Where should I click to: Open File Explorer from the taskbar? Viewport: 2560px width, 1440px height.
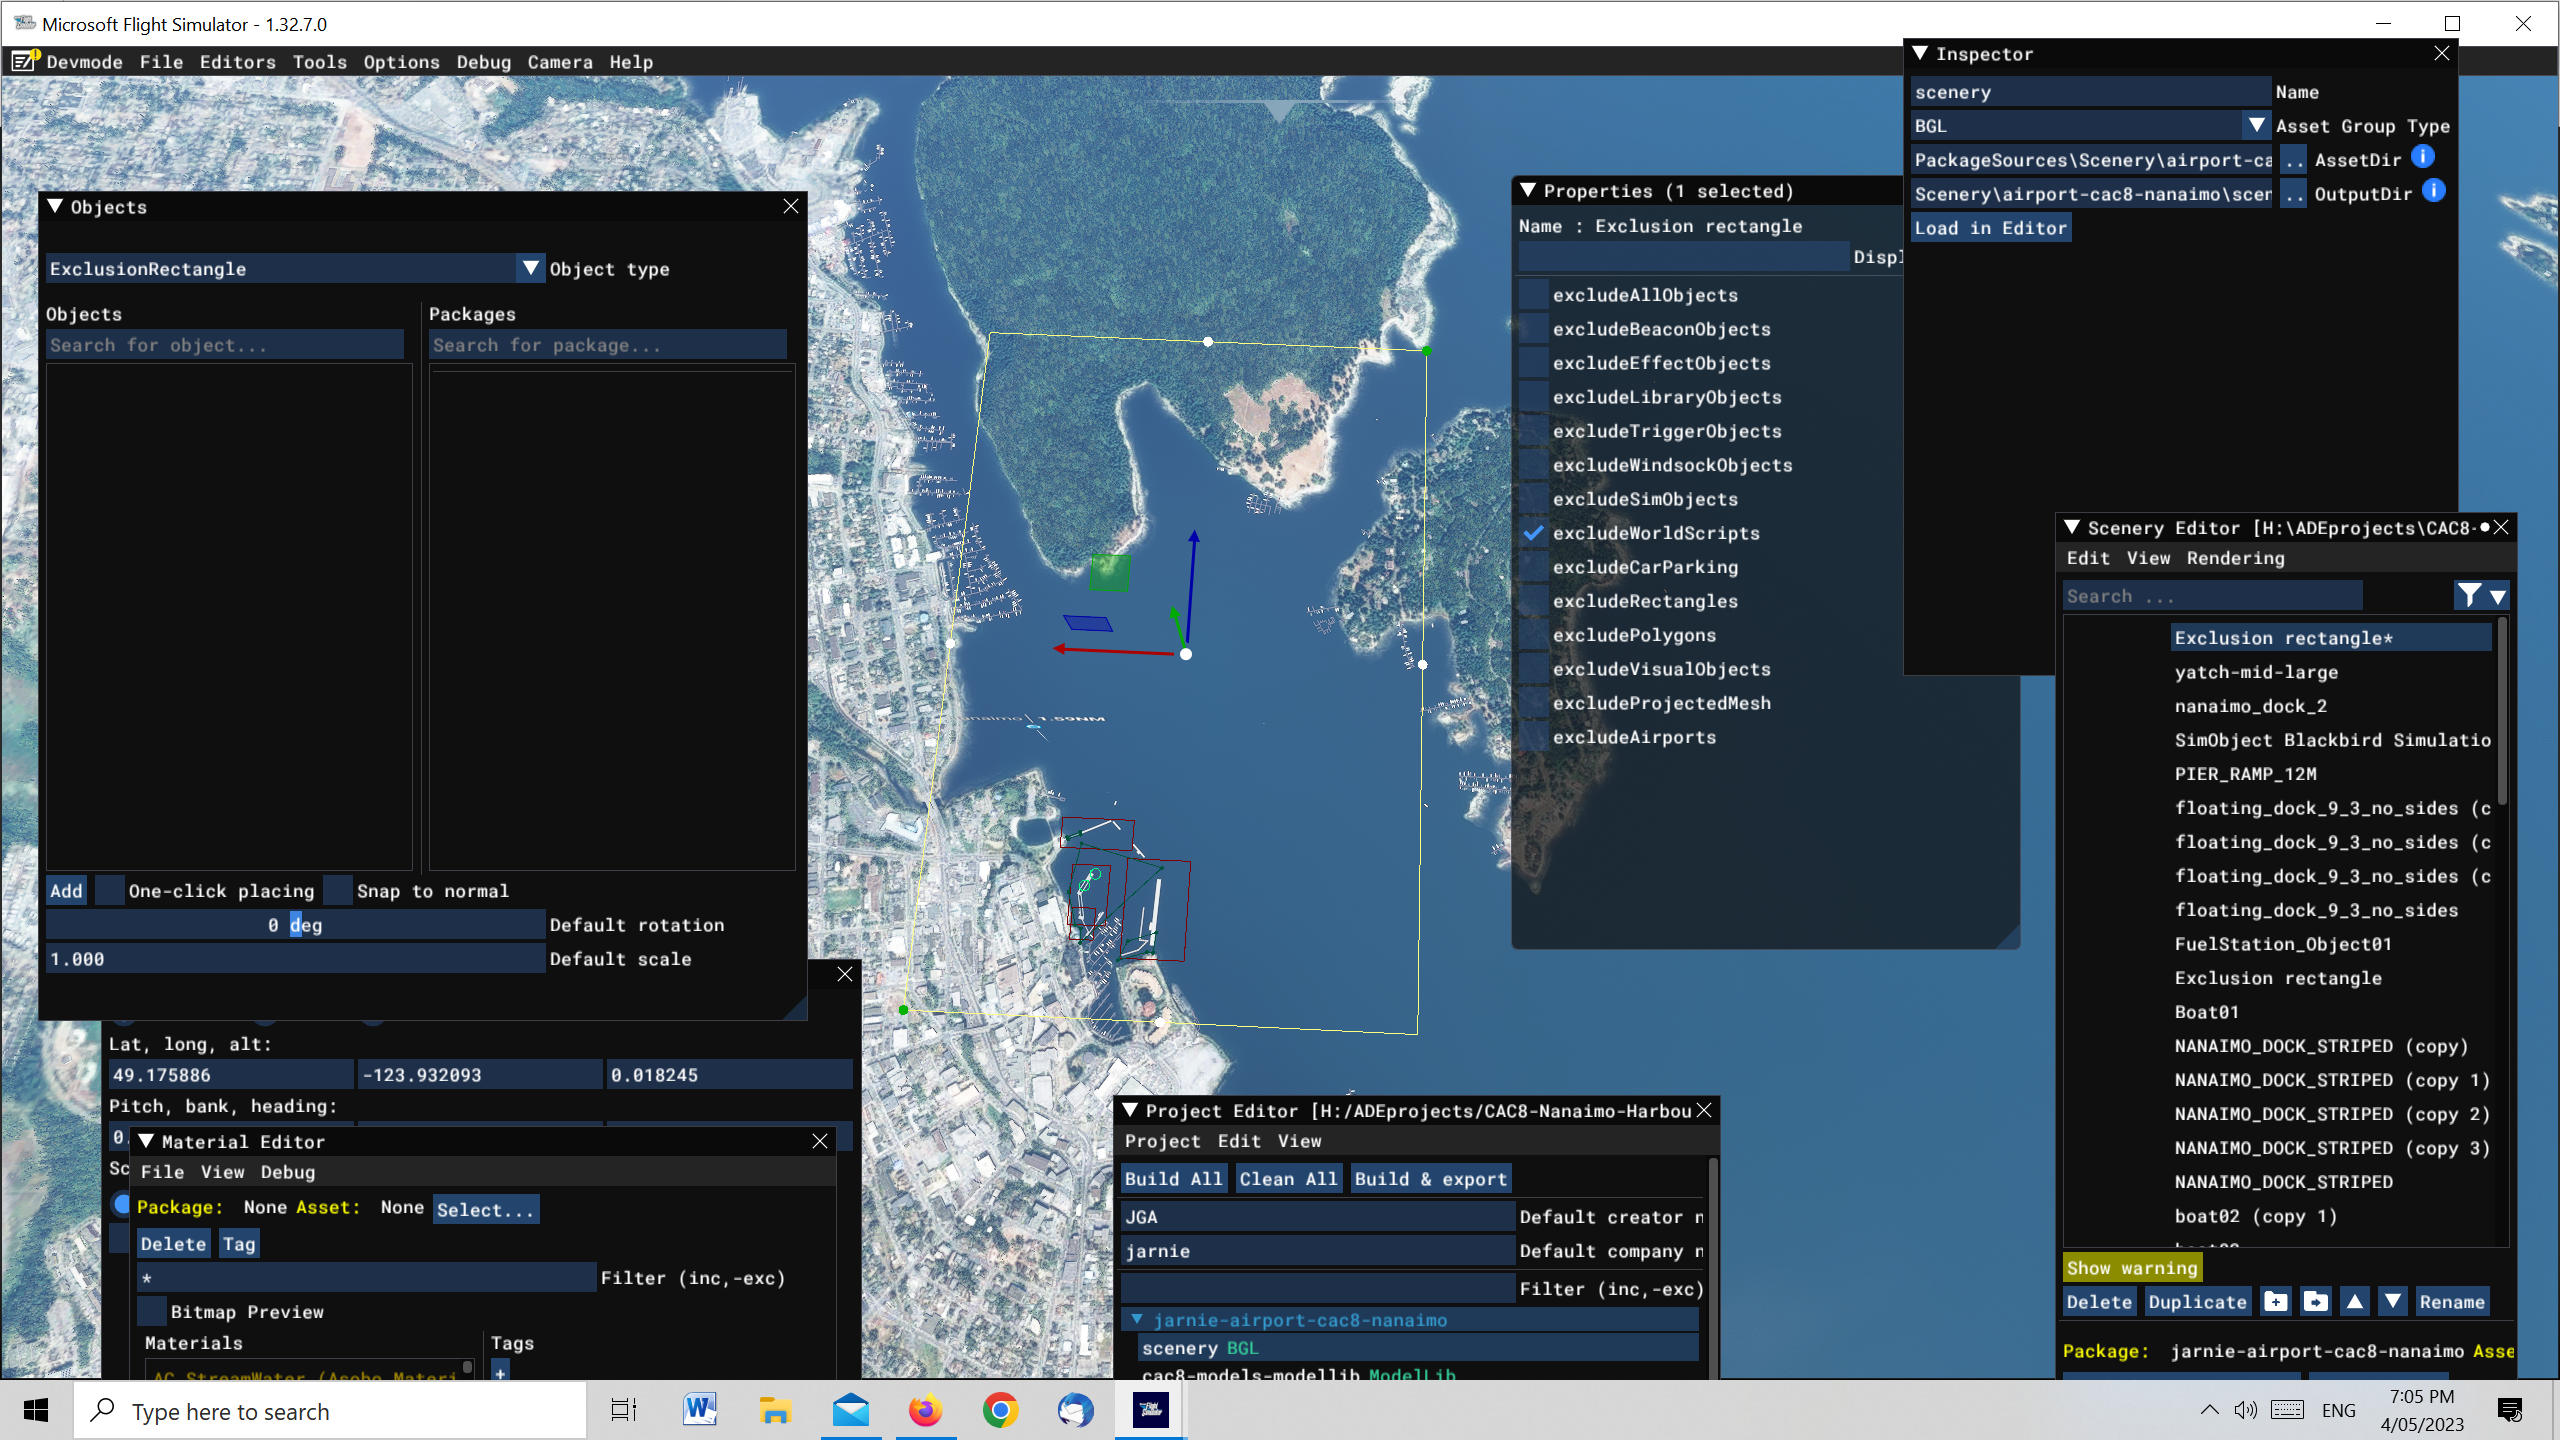(x=775, y=1410)
